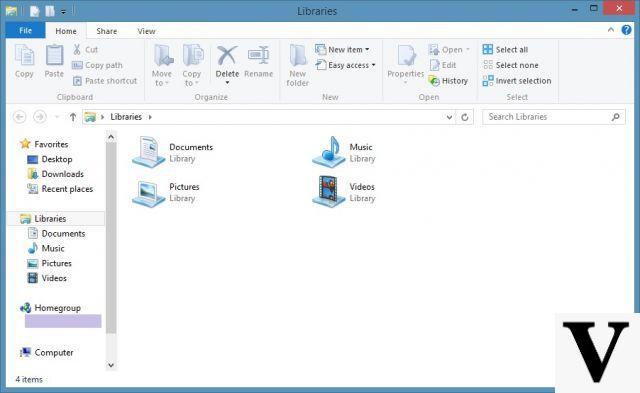Open the address bar history dropdown

pos(449,118)
